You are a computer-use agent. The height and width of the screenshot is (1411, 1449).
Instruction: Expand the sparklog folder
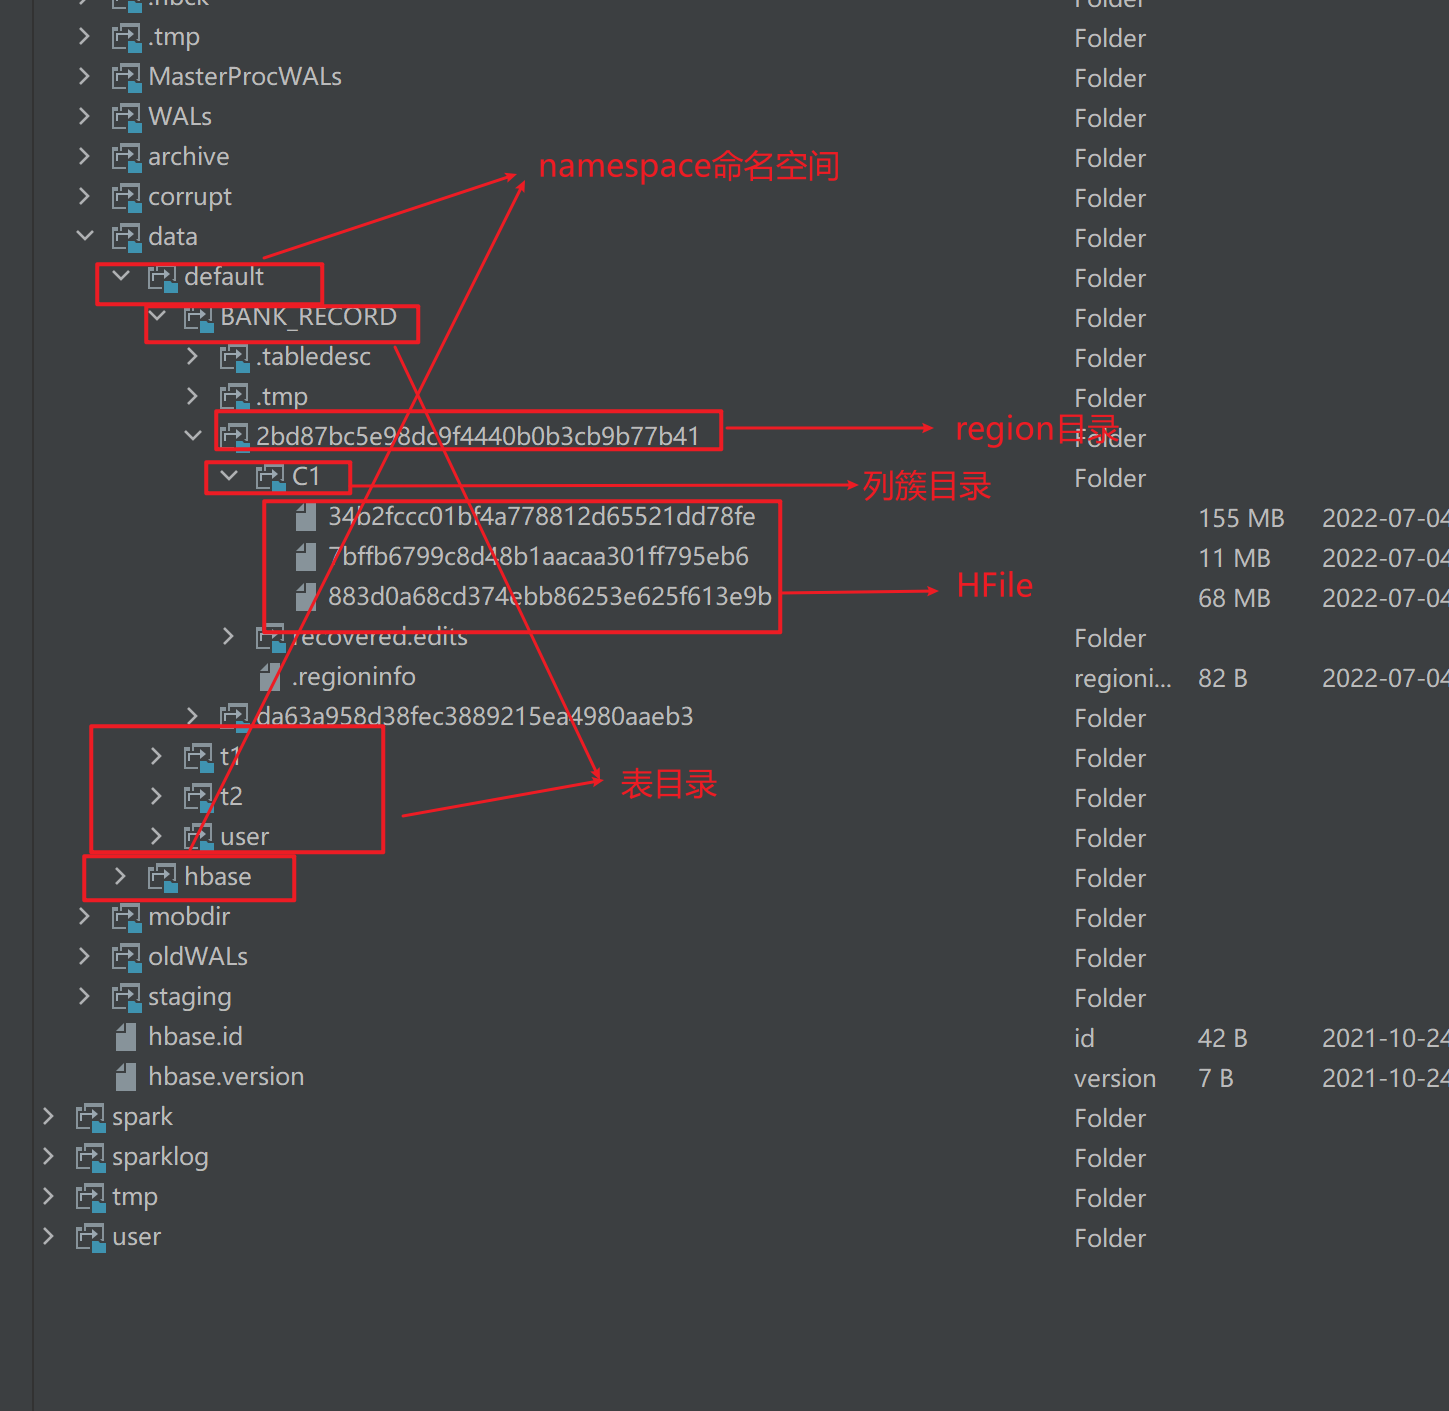click(x=48, y=1156)
